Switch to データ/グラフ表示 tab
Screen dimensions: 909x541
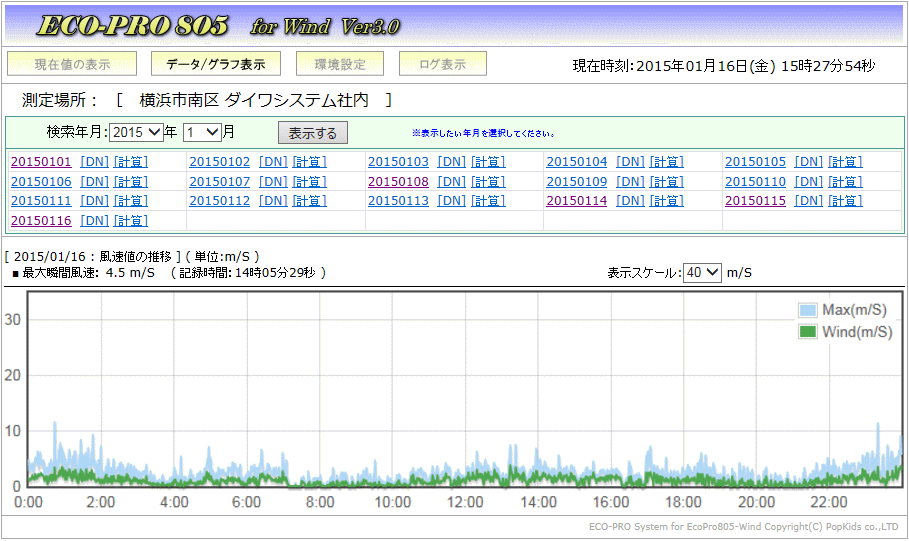click(215, 64)
